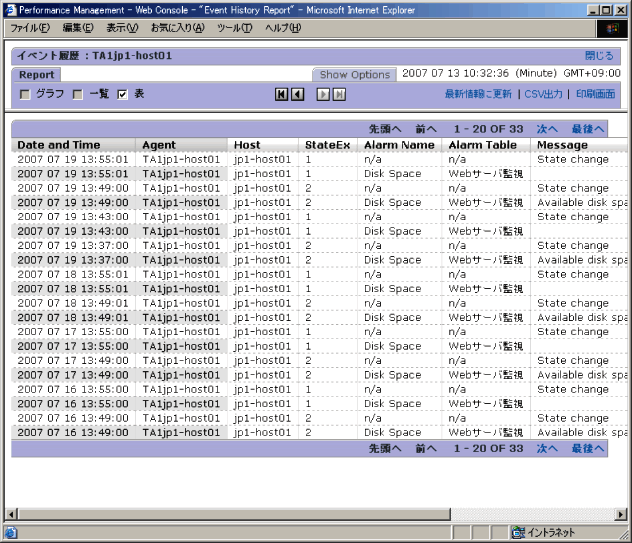The height and width of the screenshot is (543, 632).
Task: Click the 閉じる link
Action: point(599,56)
